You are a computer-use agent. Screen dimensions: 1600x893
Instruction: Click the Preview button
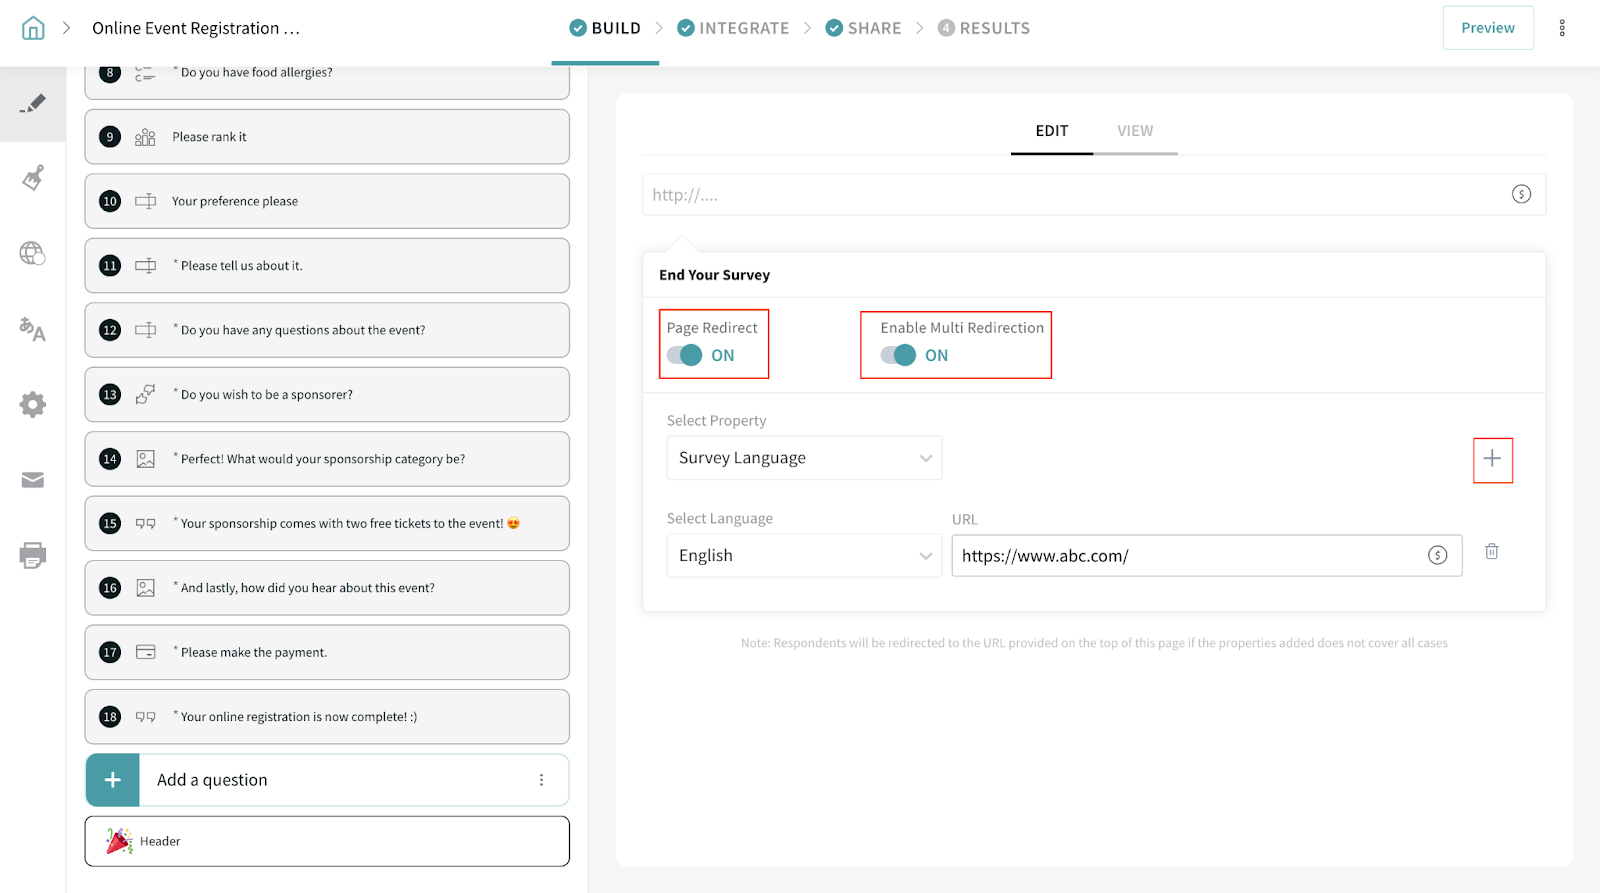pyautogui.click(x=1487, y=28)
